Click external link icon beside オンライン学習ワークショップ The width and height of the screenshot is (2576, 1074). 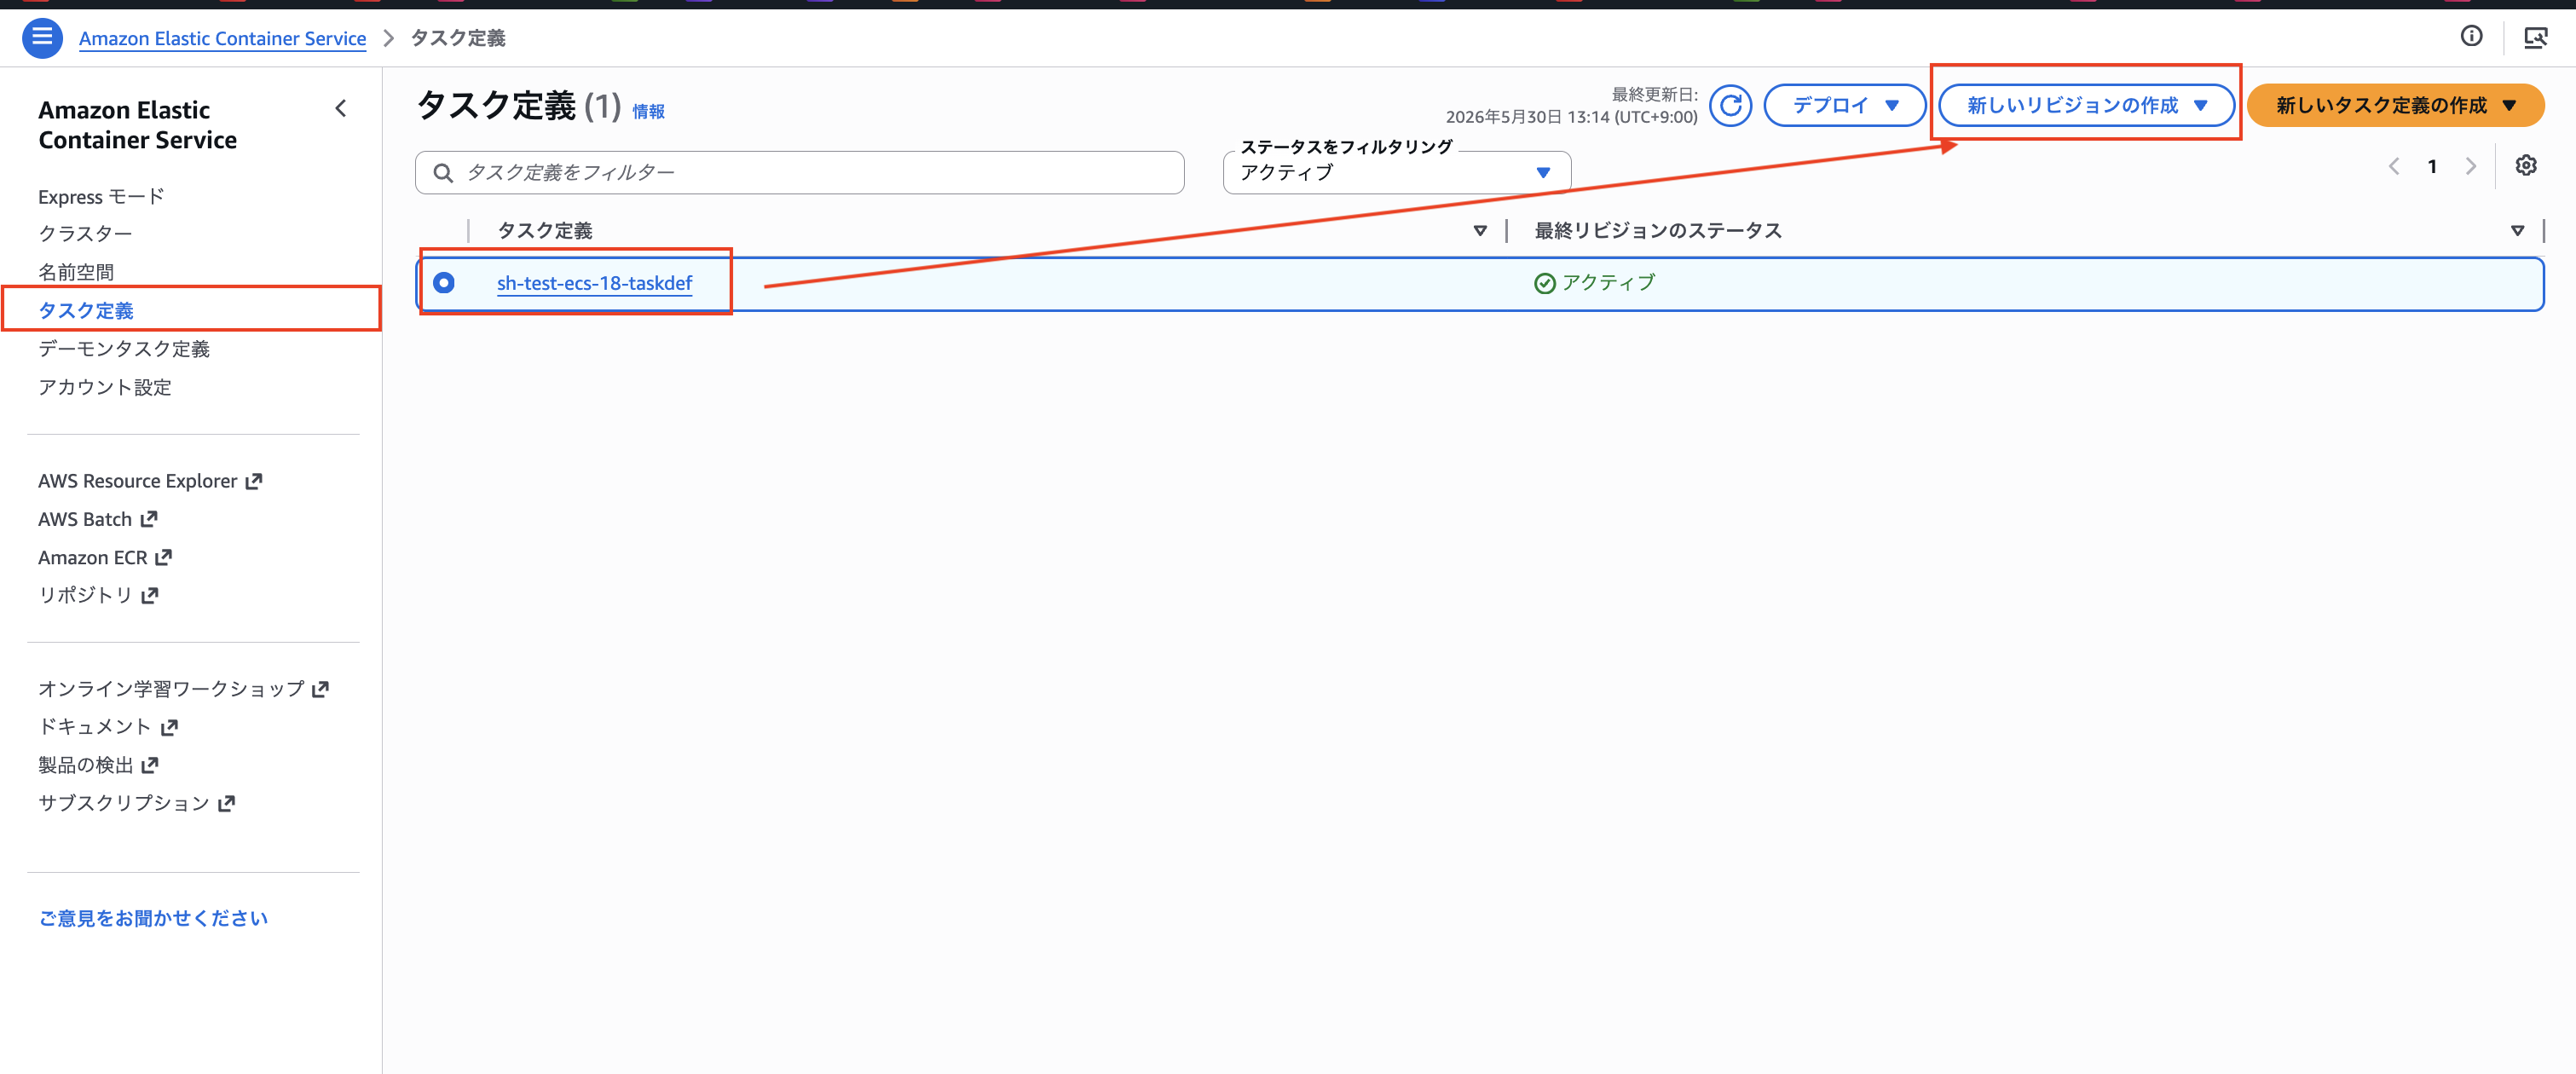click(x=320, y=689)
